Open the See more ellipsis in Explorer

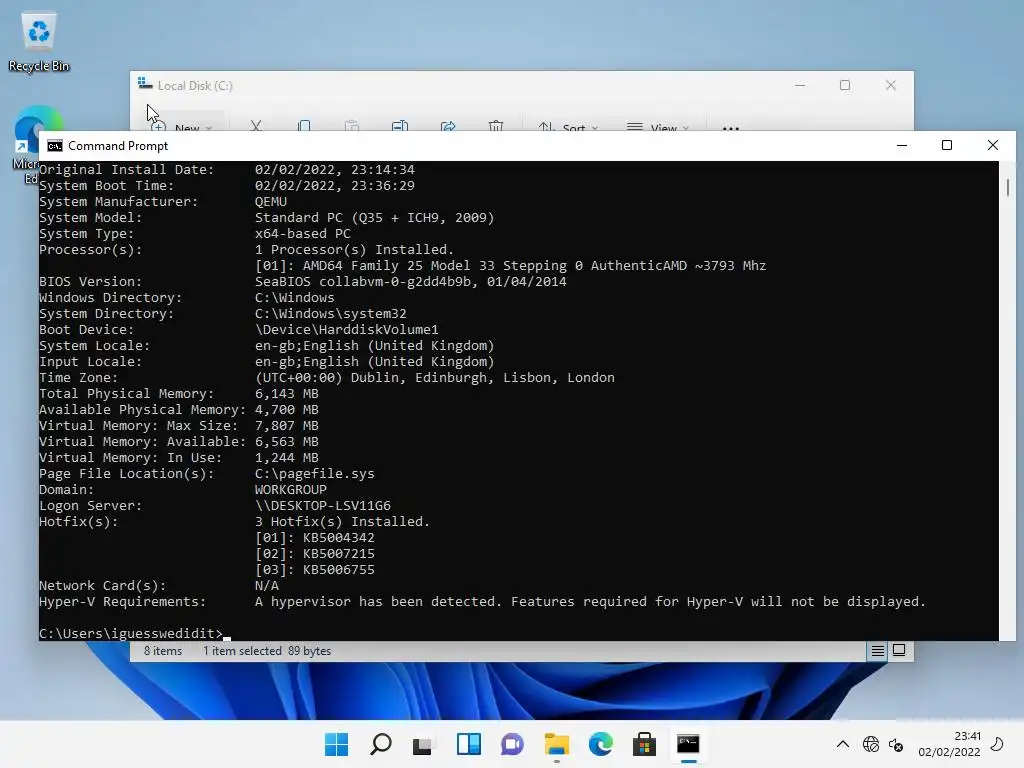(731, 128)
